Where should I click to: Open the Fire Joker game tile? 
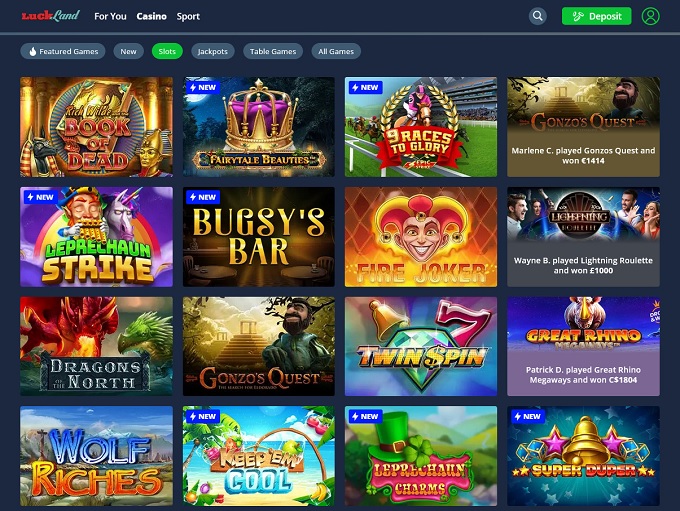pos(421,237)
